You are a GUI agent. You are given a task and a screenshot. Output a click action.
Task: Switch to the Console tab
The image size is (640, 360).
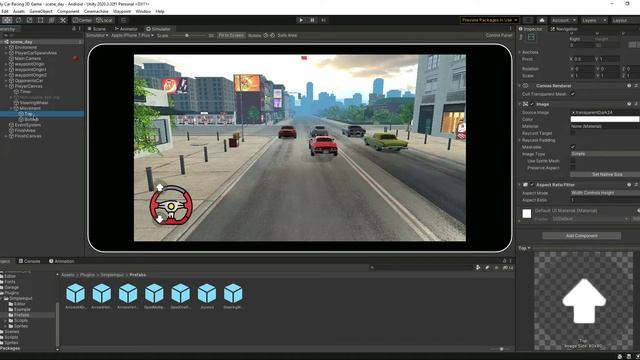[29, 261]
